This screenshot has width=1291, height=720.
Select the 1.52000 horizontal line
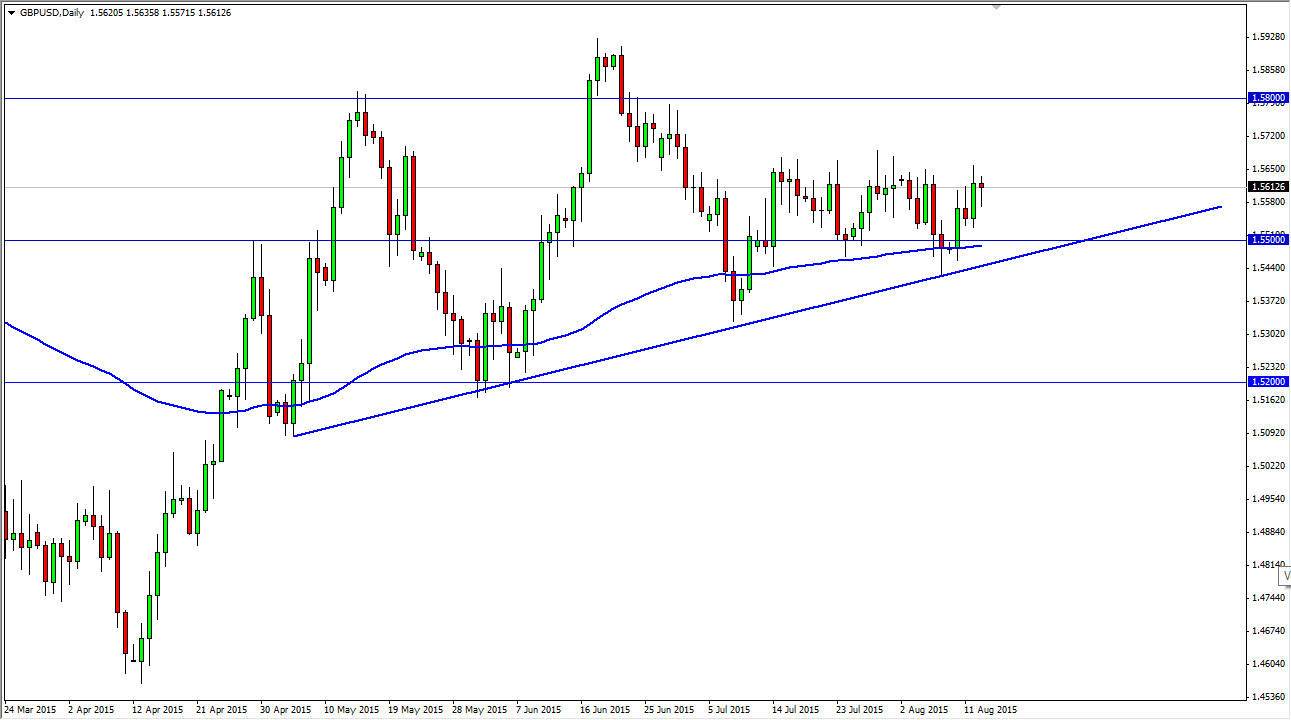(x=700, y=382)
